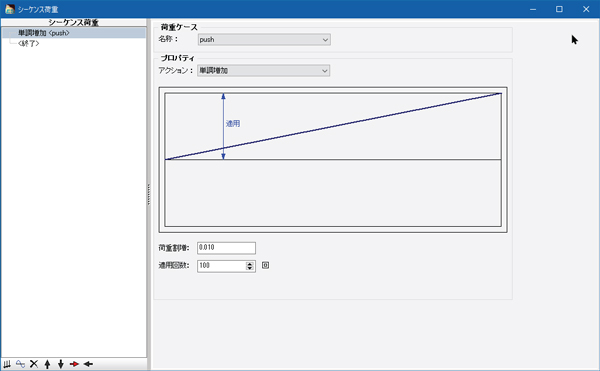Click the シーケンス荷重 list header
This screenshot has height=371, width=600.
point(73,23)
